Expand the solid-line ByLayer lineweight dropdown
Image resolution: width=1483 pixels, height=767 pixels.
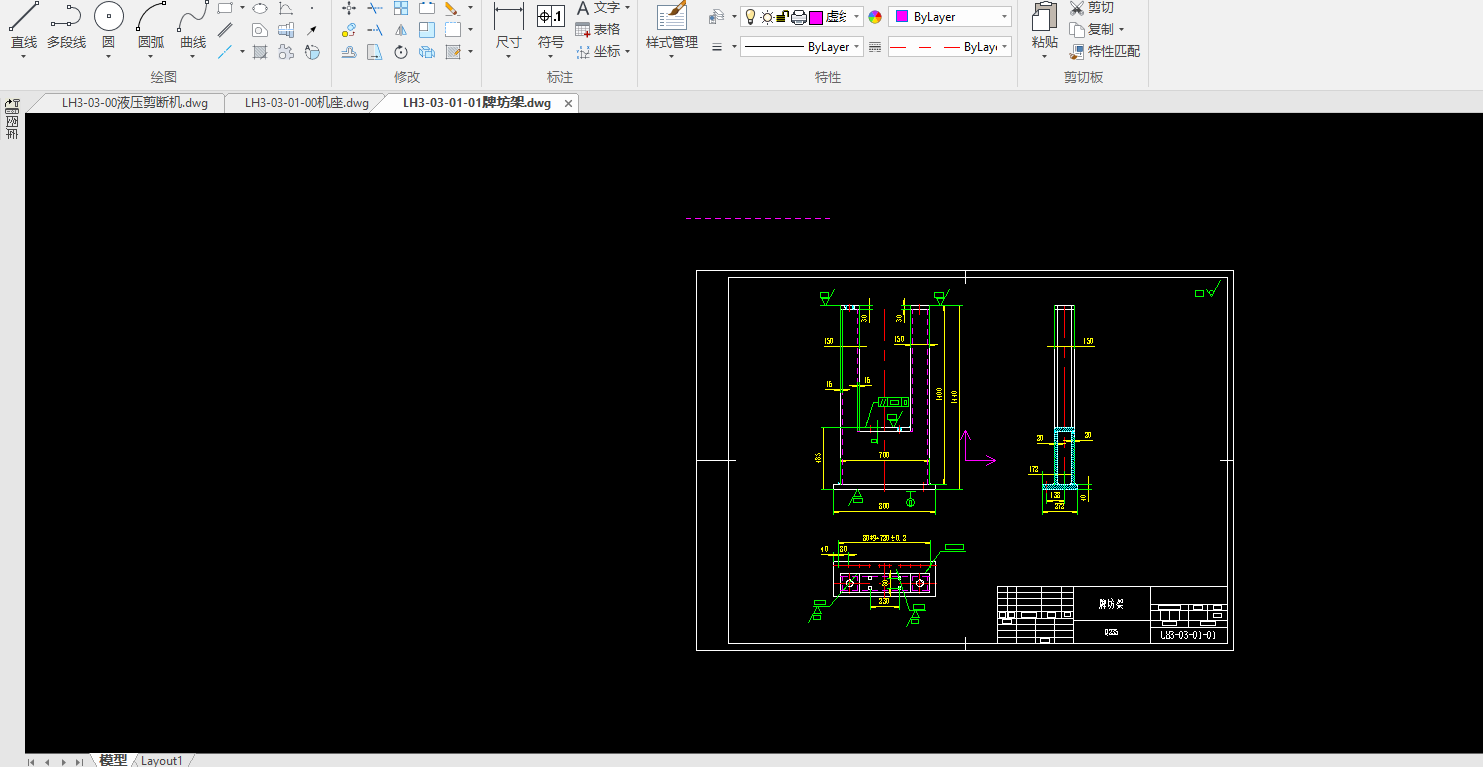click(801, 47)
